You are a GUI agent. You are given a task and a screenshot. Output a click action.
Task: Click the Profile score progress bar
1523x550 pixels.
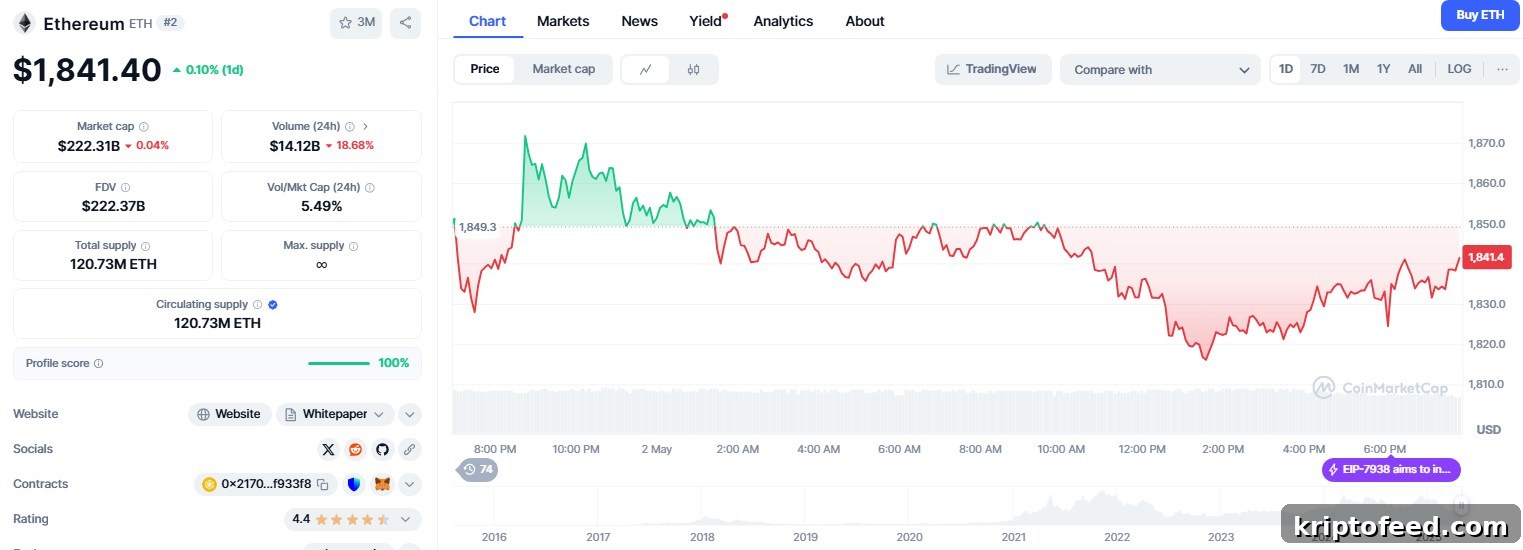[x=339, y=363]
